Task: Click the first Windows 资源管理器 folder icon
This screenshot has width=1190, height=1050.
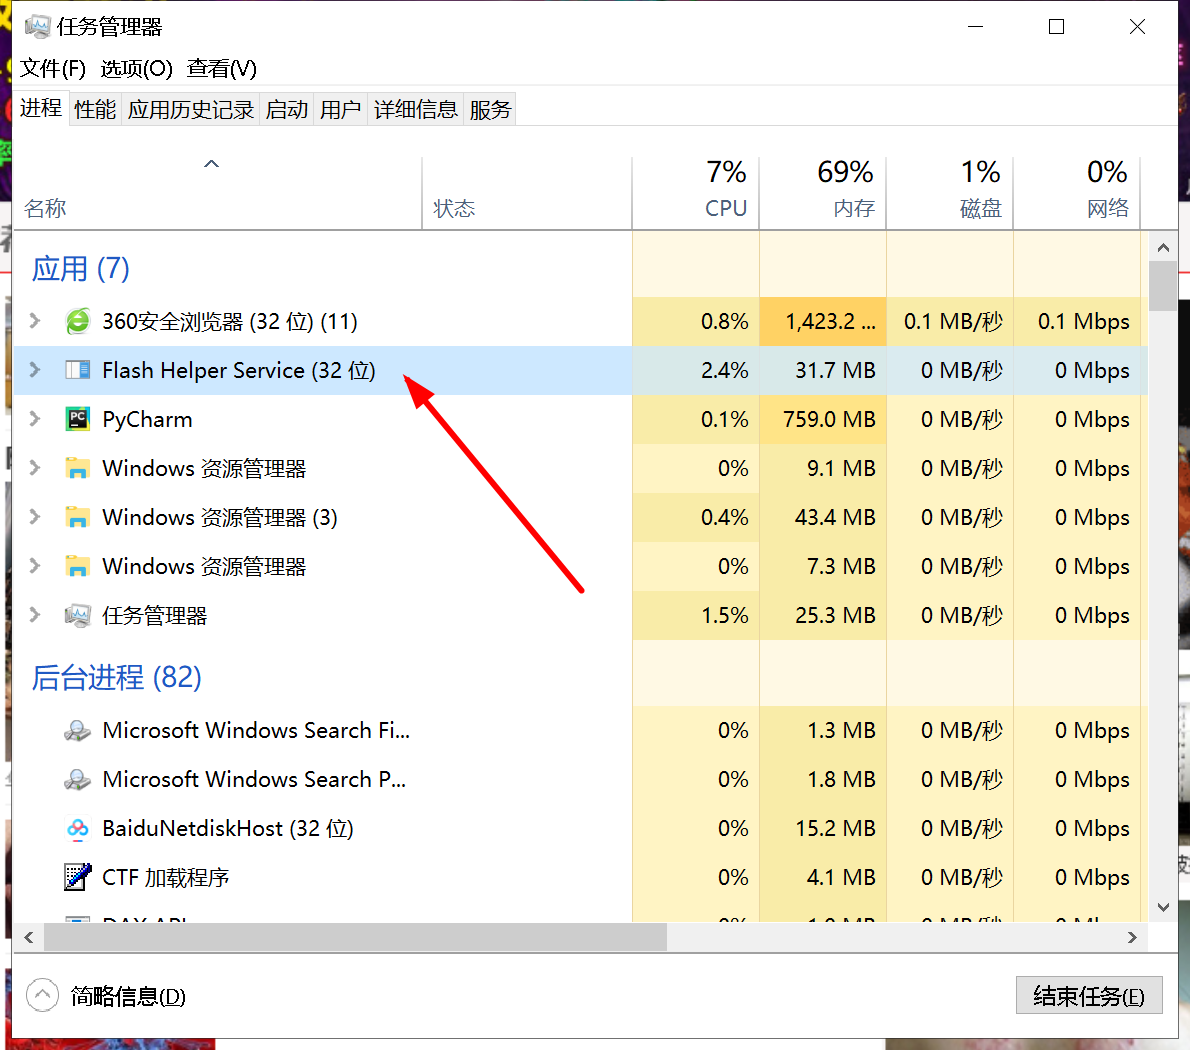Action: [x=77, y=468]
